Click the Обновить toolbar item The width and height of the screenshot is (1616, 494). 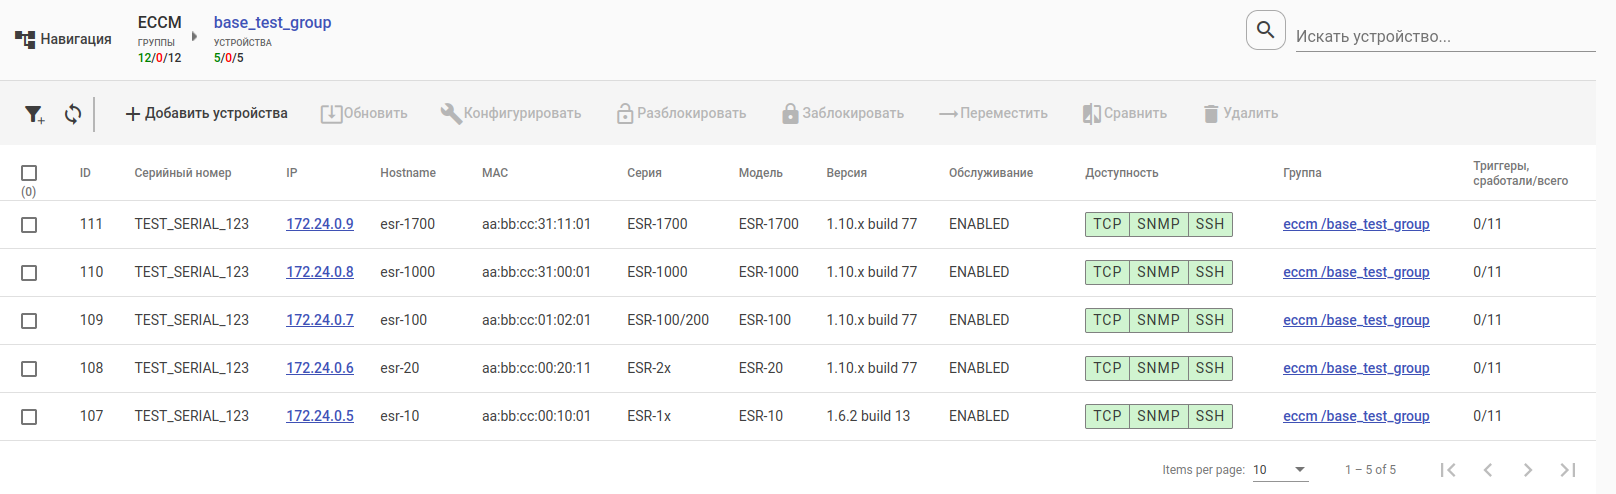[364, 113]
